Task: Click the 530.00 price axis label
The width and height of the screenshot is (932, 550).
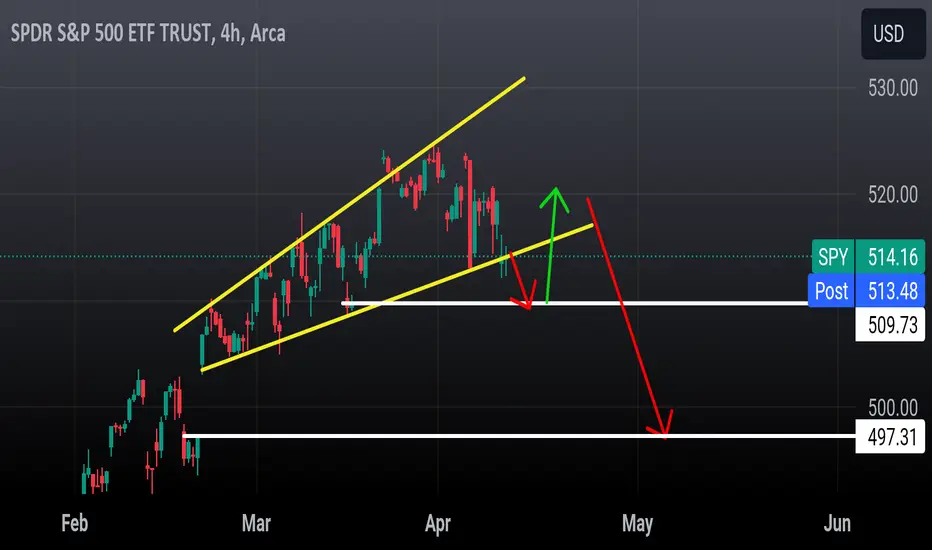Action: 893,88
